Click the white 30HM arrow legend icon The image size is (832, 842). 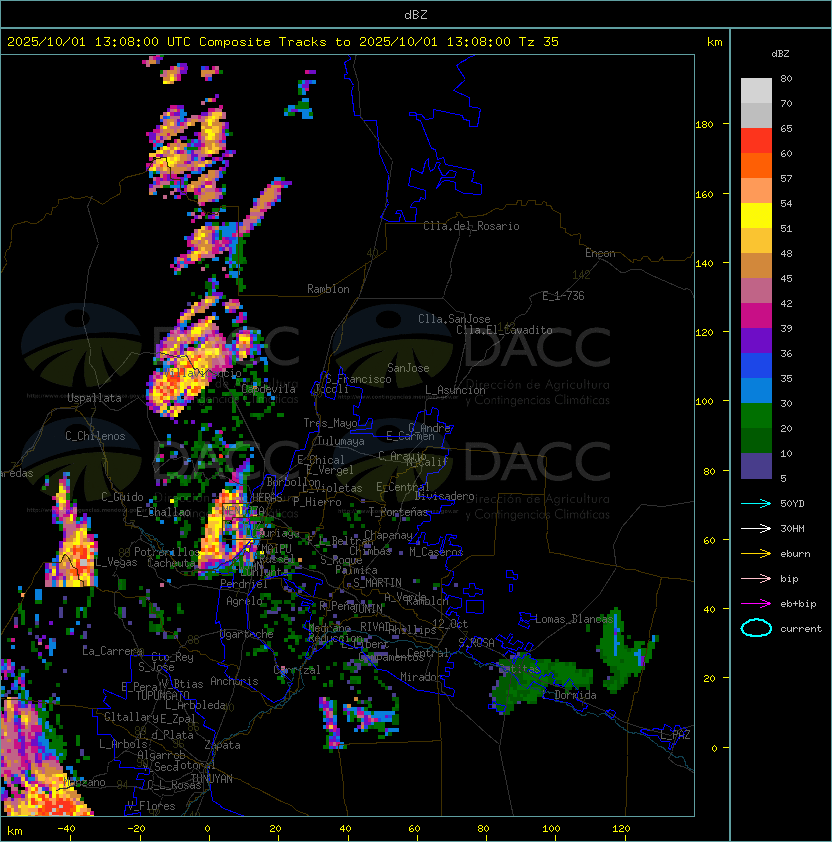tap(756, 528)
